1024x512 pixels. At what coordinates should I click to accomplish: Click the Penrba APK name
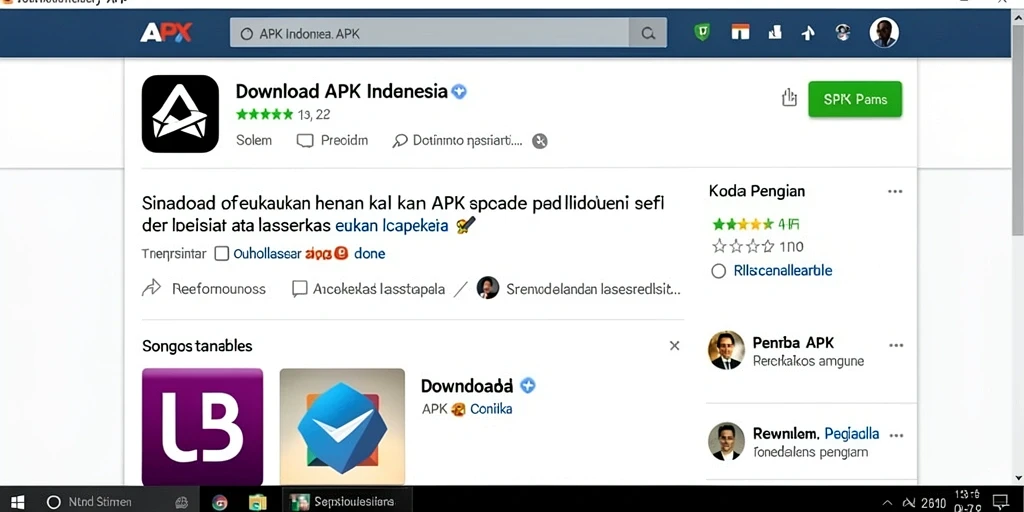[x=793, y=343]
